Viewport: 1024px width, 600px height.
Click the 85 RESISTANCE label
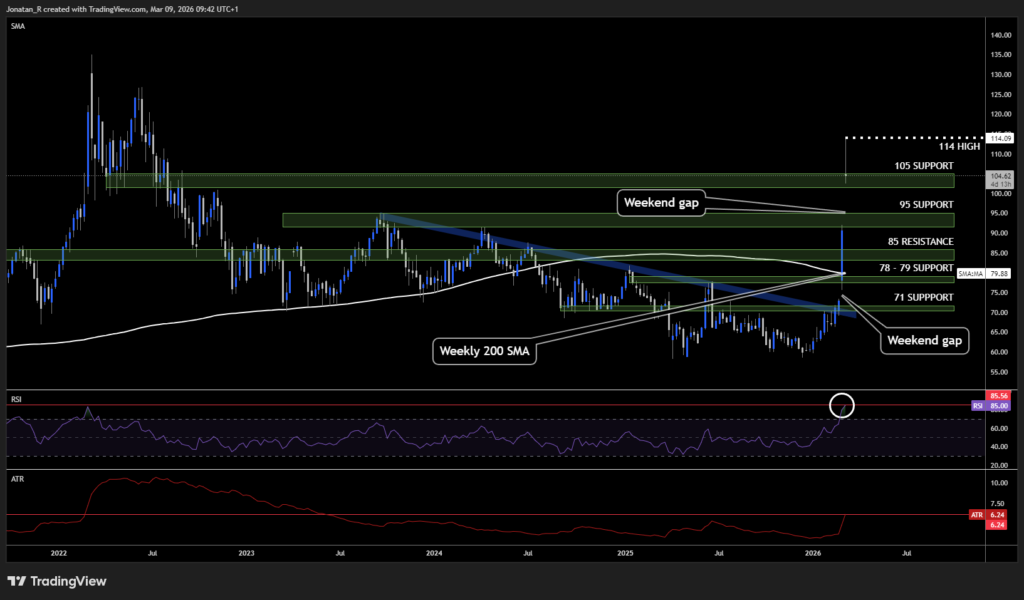[x=920, y=242]
